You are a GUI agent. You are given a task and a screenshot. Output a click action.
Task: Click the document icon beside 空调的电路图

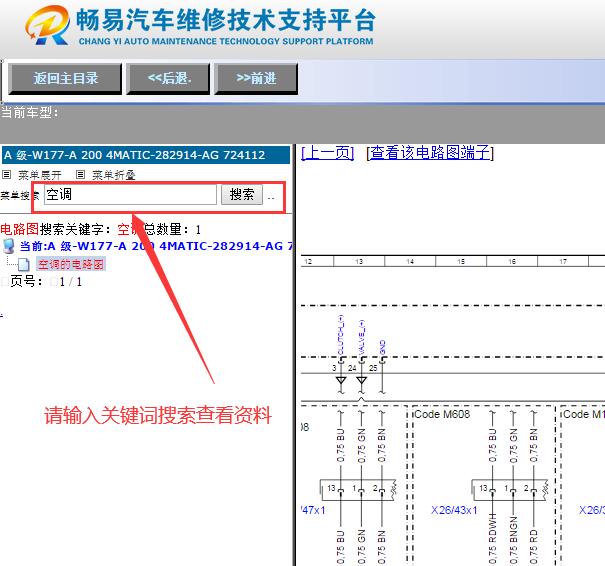(x=24, y=265)
